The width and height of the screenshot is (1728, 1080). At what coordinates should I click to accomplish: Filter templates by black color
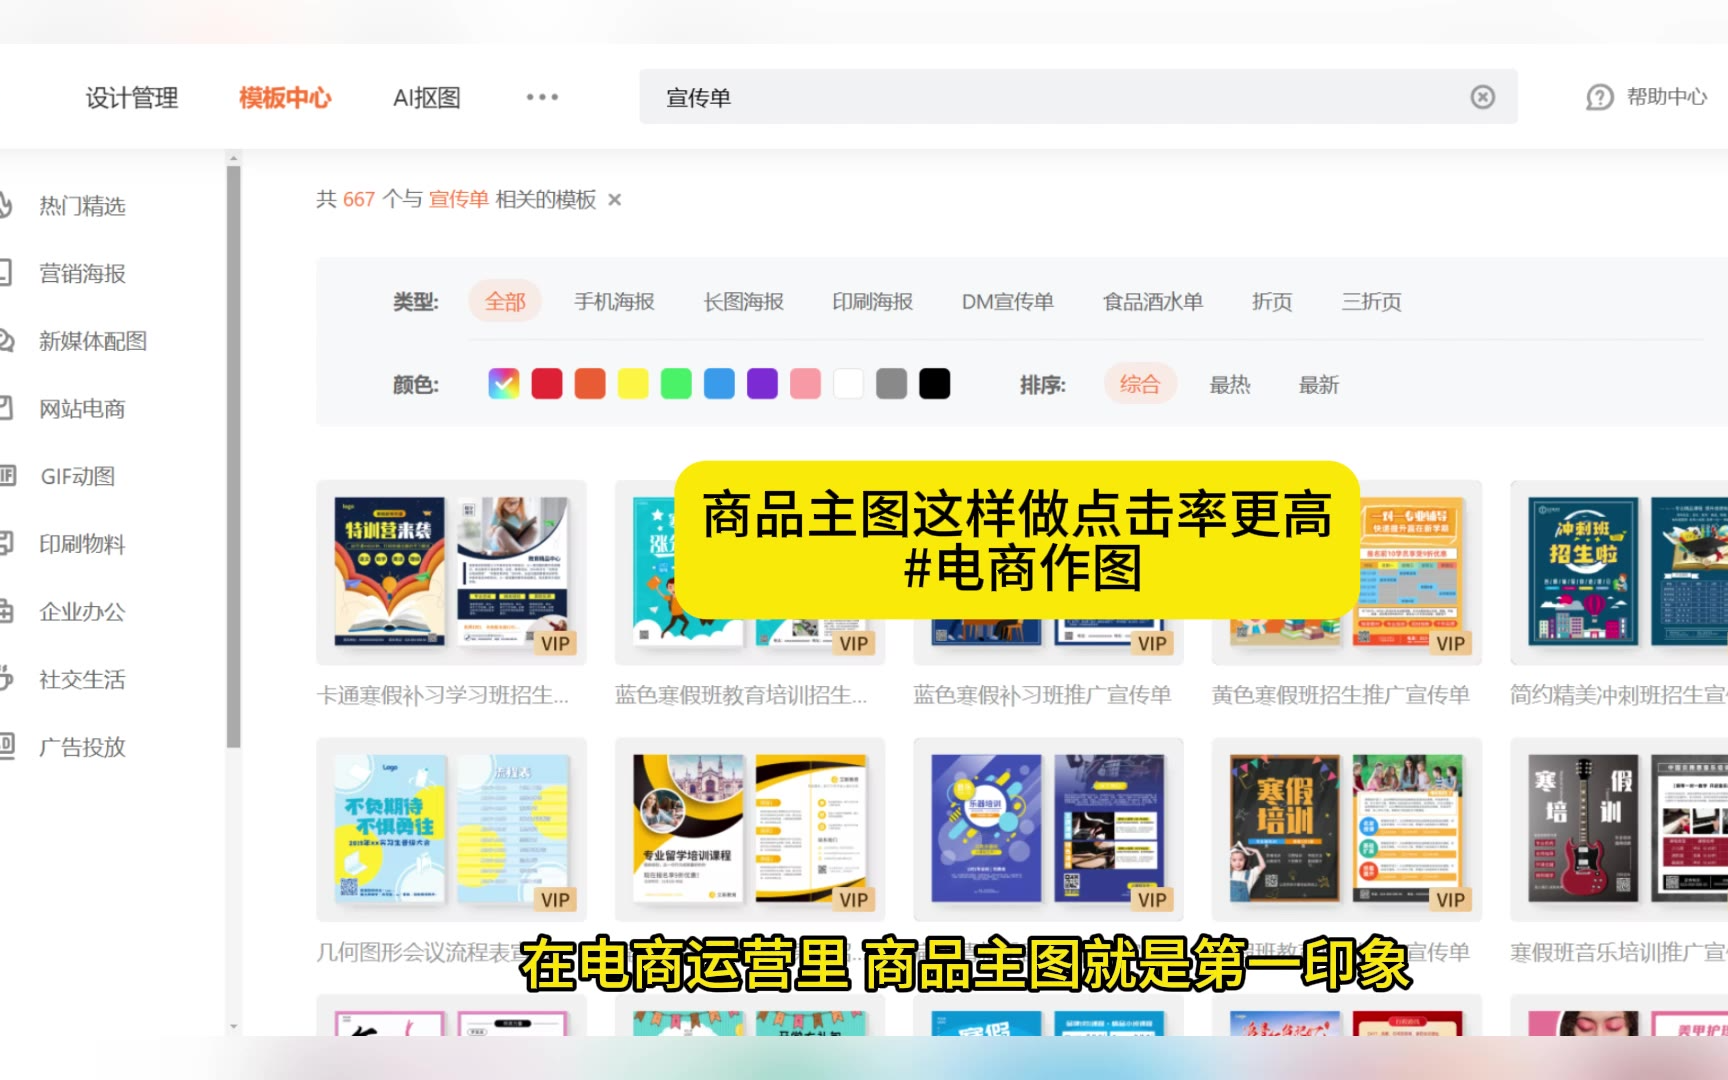(934, 384)
